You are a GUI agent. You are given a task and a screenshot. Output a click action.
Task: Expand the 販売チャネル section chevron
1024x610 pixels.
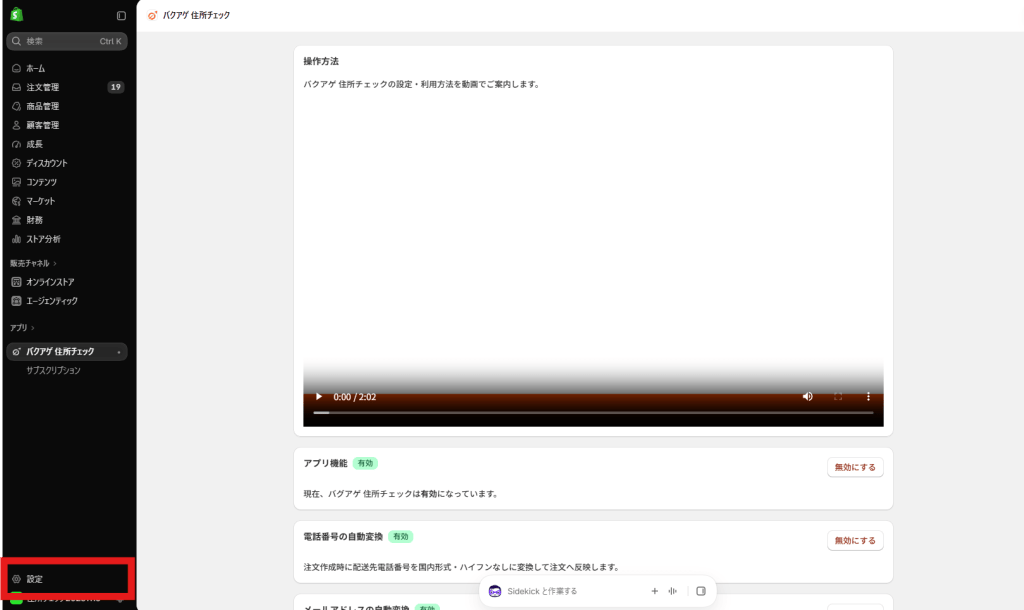click(55, 263)
